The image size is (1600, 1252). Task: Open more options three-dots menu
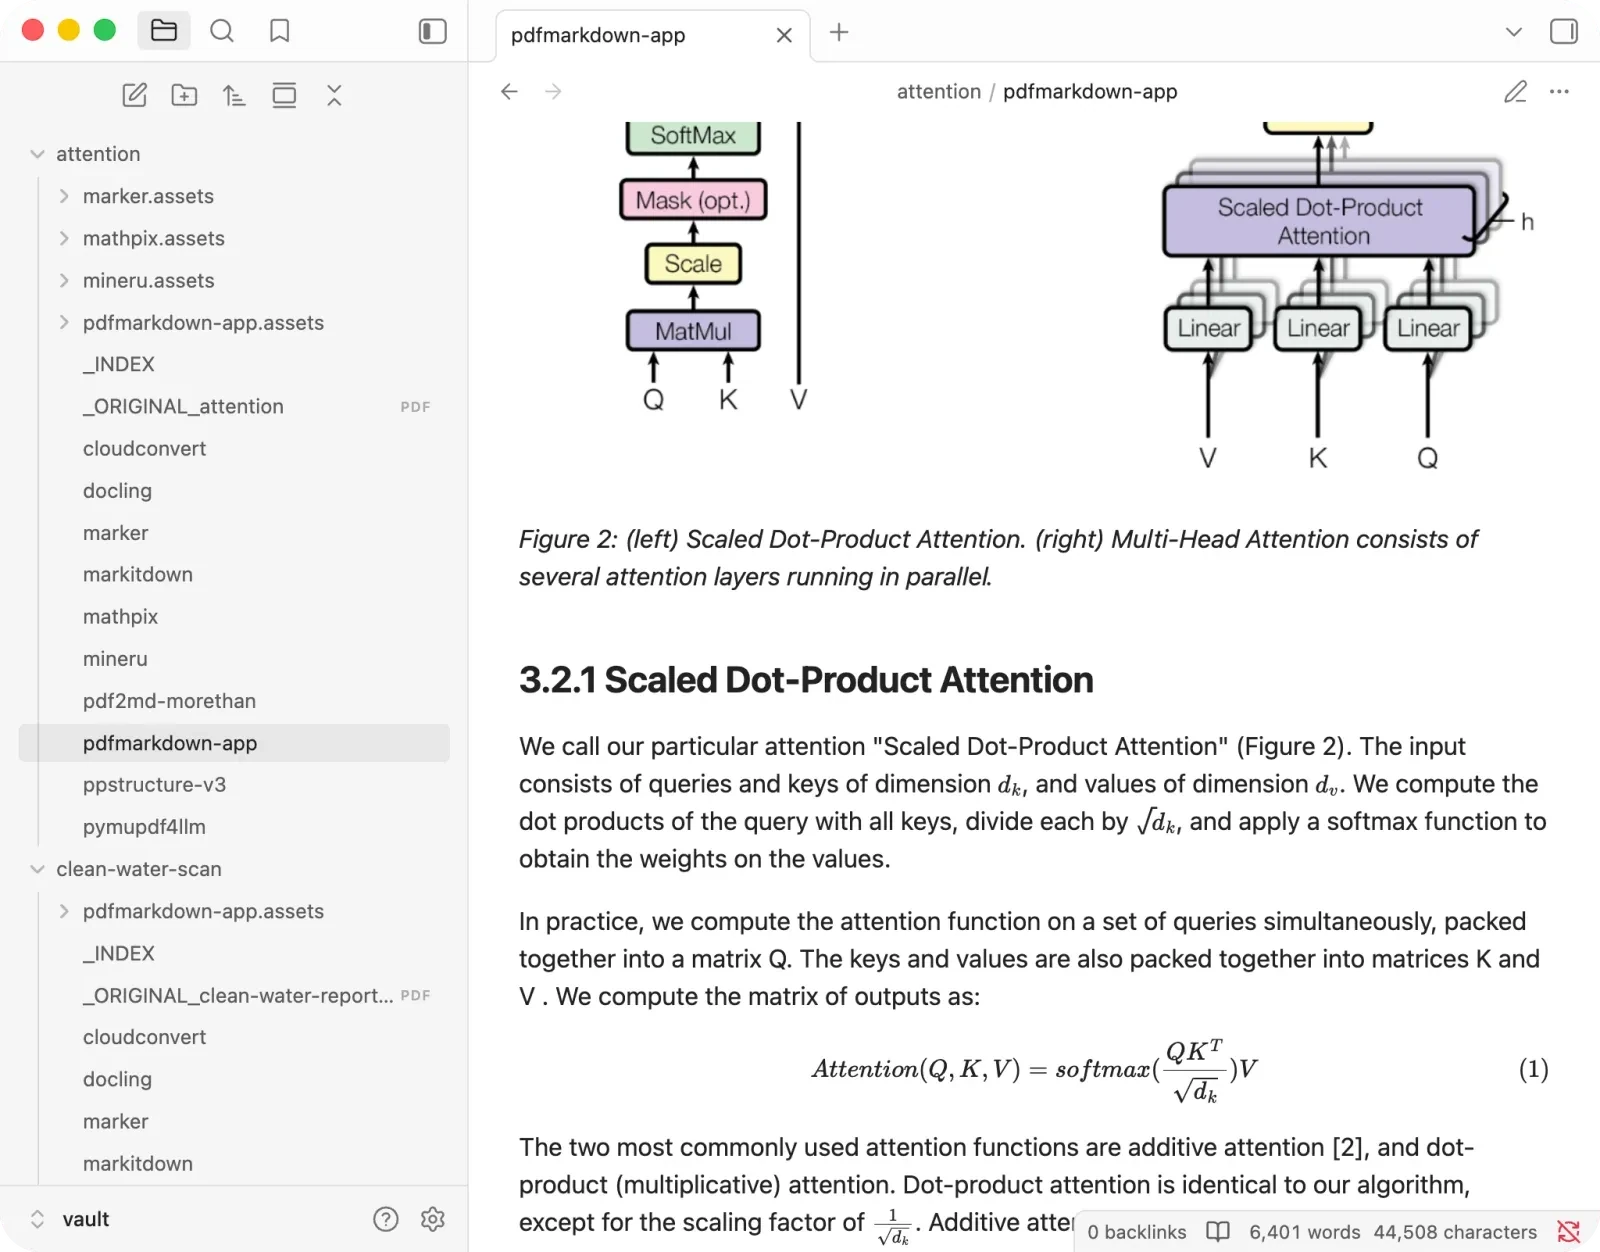coord(1559,91)
